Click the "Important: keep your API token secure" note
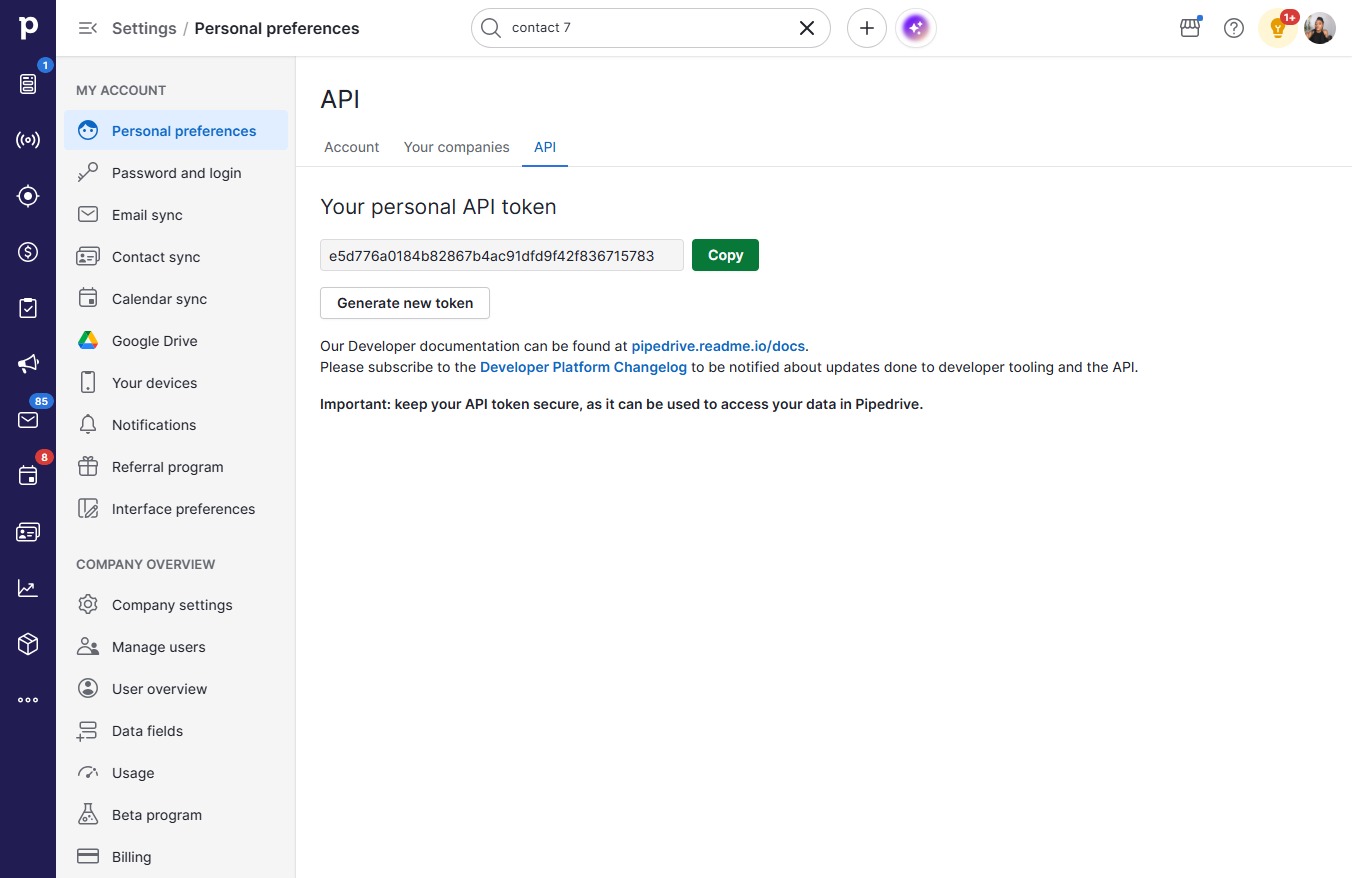 coord(621,404)
